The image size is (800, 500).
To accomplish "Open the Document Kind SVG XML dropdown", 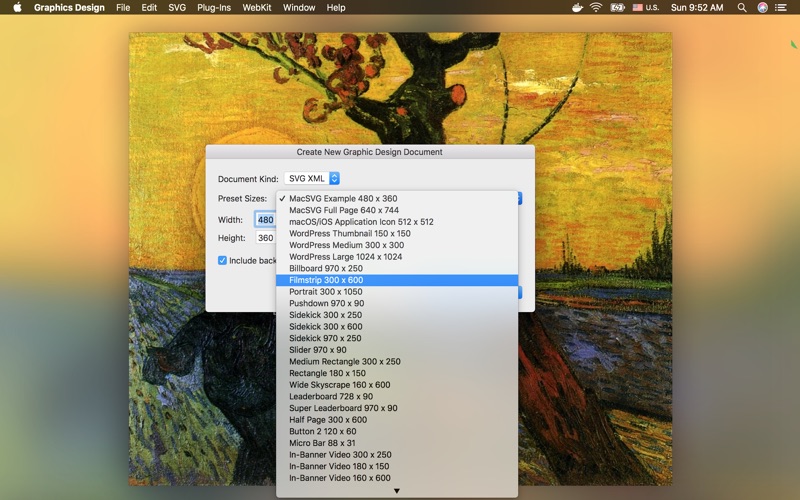I will pyautogui.click(x=312, y=179).
